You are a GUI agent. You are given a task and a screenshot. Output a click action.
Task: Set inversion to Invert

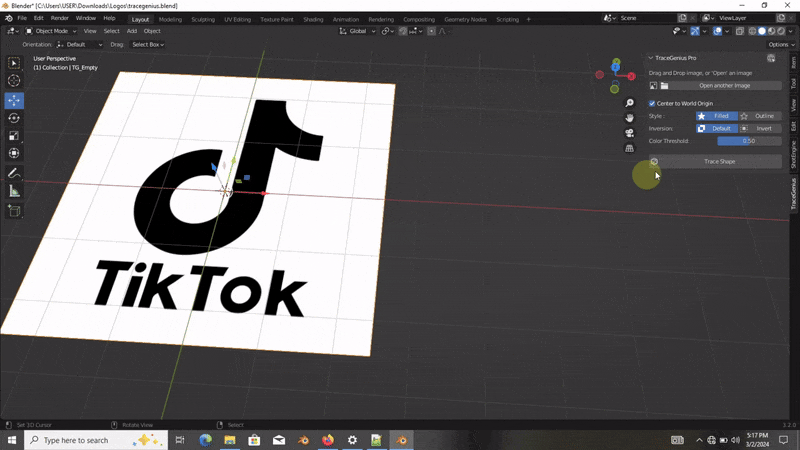[x=760, y=129]
